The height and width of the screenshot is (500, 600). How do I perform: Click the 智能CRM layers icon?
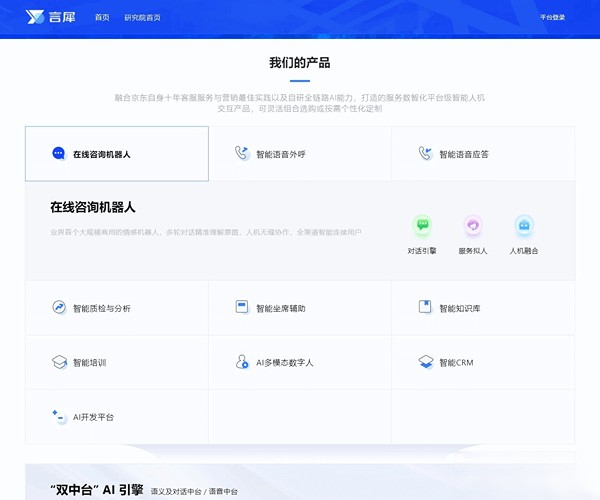(425, 362)
